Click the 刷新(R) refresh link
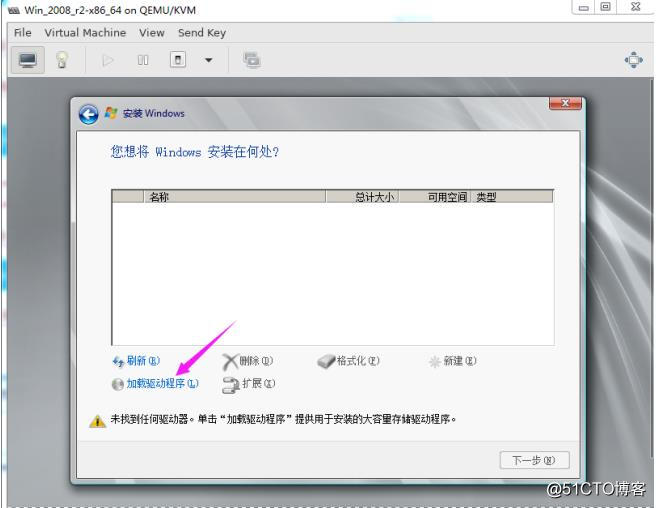Image resolution: width=656 pixels, height=508 pixels. coord(136,361)
